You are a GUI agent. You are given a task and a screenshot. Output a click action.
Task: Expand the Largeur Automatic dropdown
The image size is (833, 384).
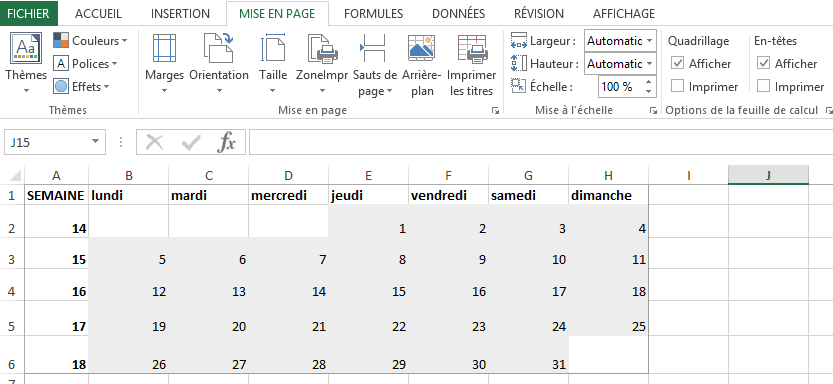[x=620, y=41]
